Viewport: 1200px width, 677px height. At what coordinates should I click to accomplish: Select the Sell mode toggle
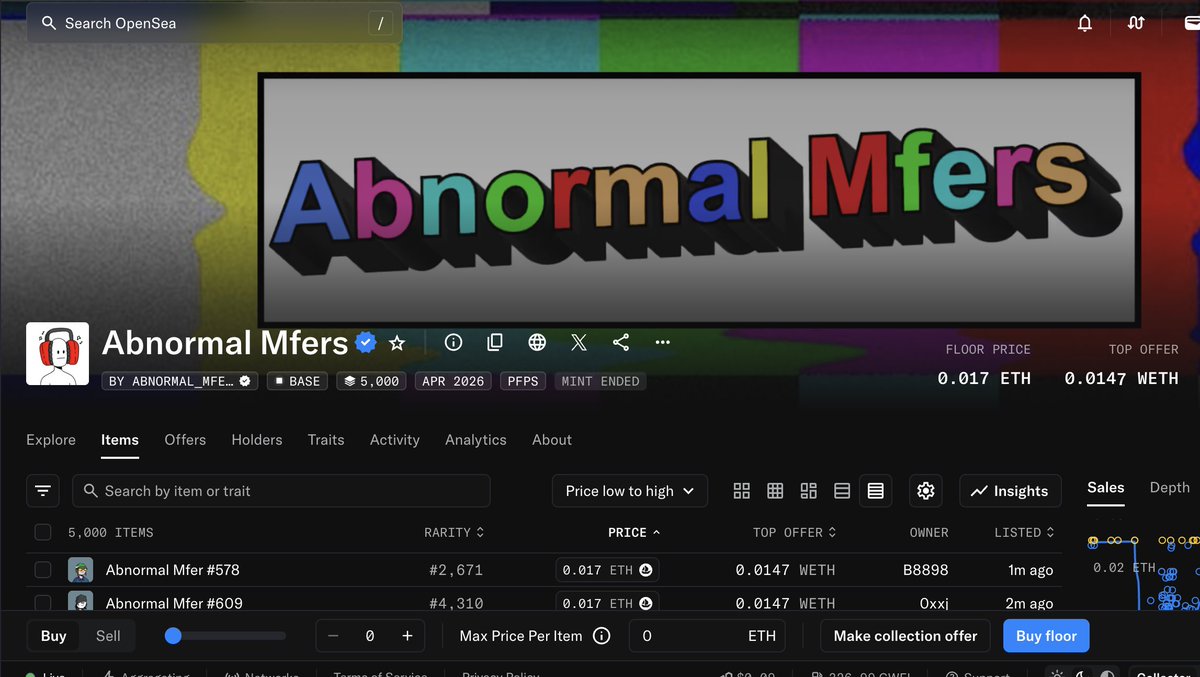coord(108,636)
